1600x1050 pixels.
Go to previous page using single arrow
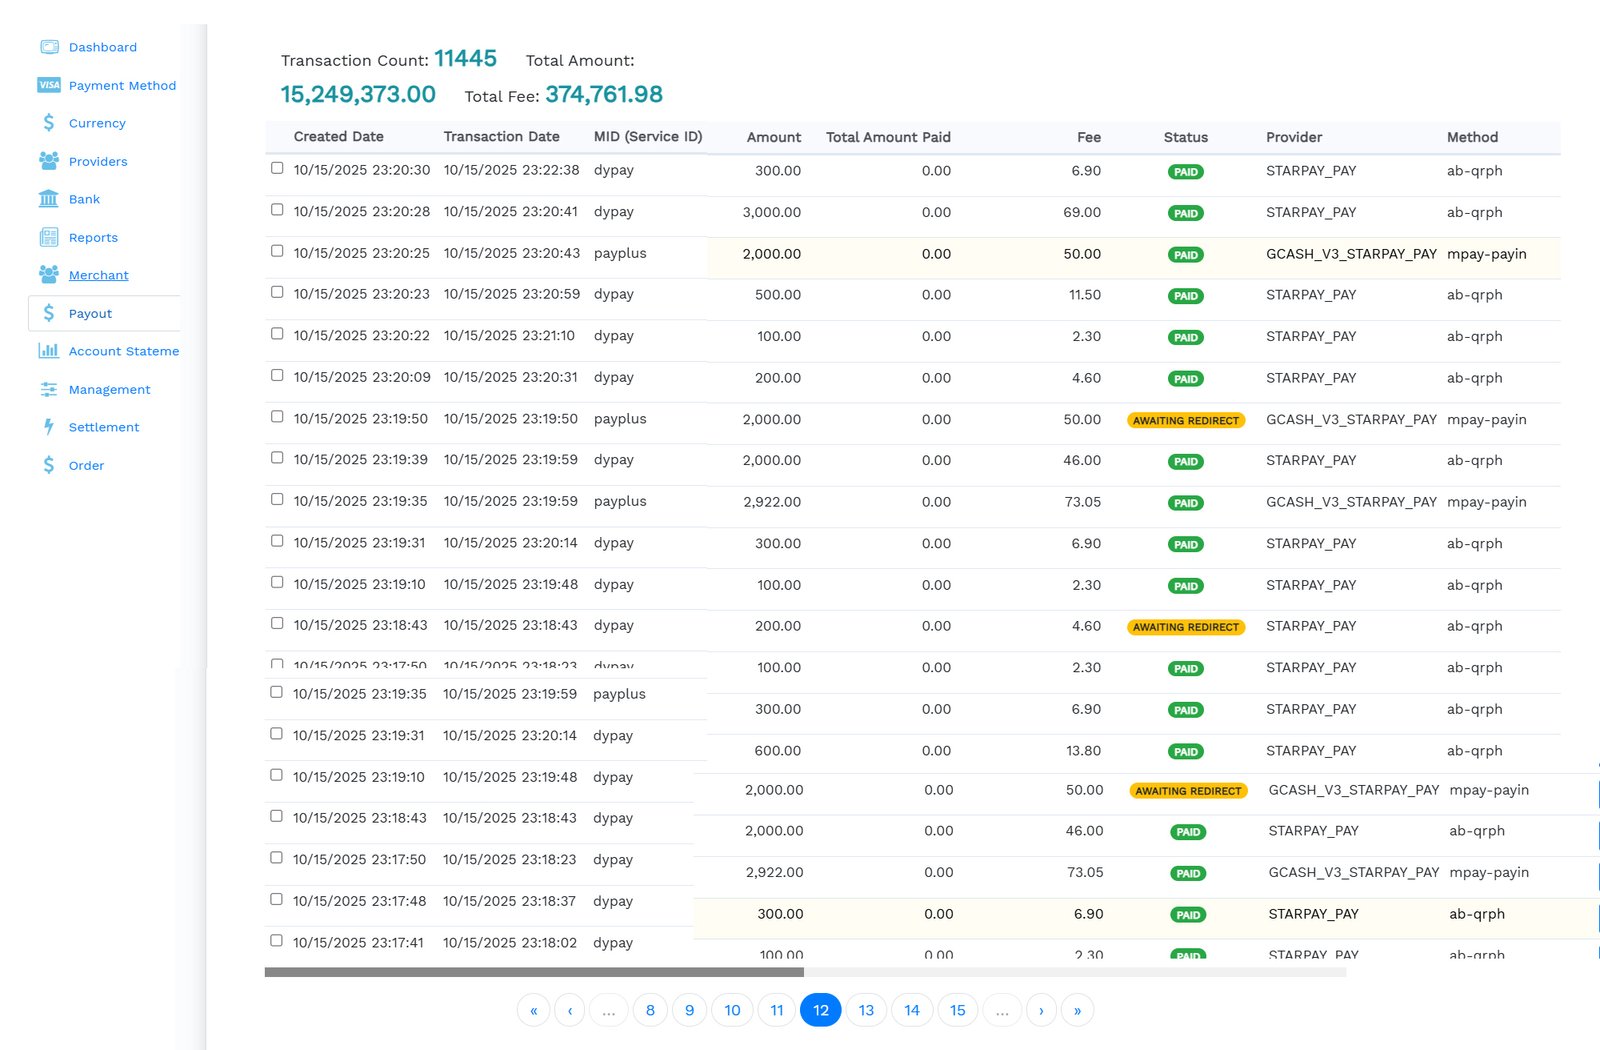coord(570,1010)
